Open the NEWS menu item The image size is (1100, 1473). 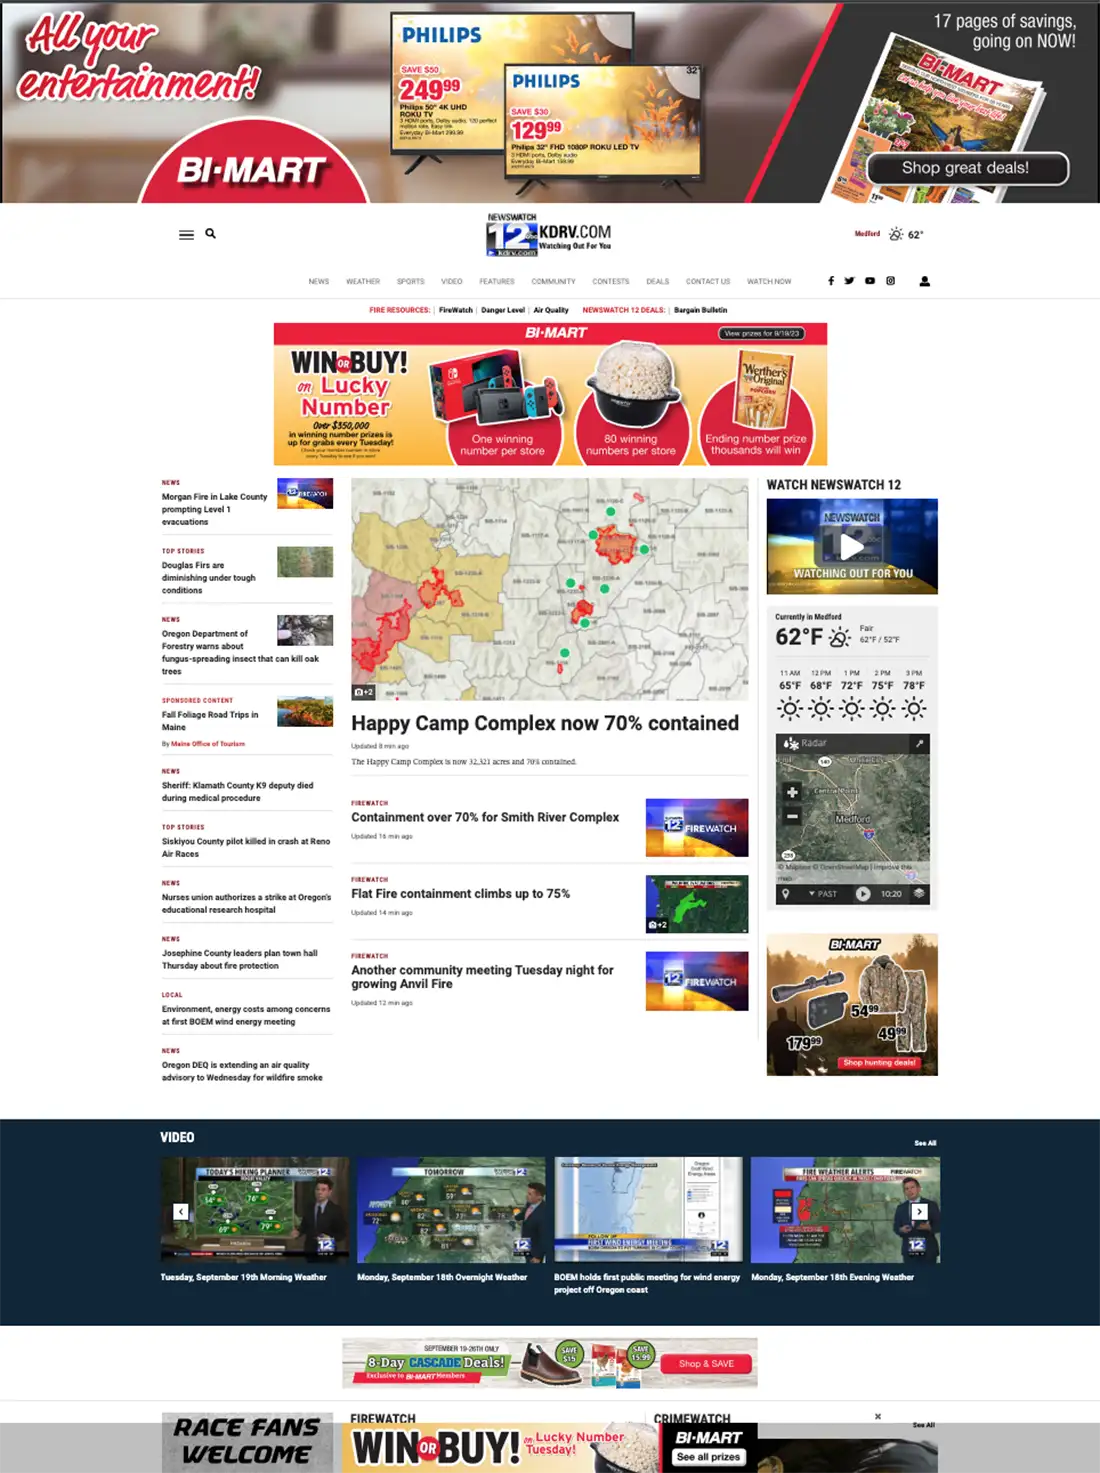[319, 282]
